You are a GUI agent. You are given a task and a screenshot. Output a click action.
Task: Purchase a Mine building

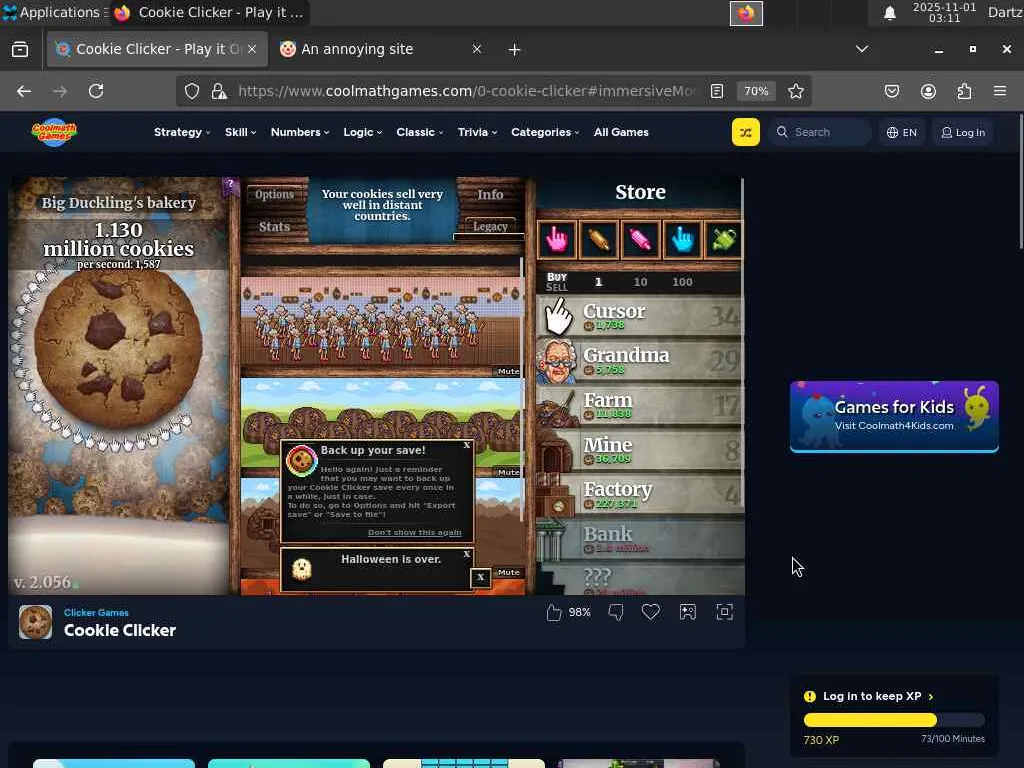[639, 450]
